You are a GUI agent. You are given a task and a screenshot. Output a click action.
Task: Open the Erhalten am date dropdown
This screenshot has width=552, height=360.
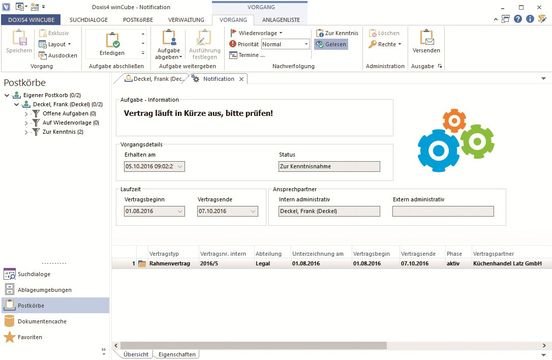[x=180, y=166]
